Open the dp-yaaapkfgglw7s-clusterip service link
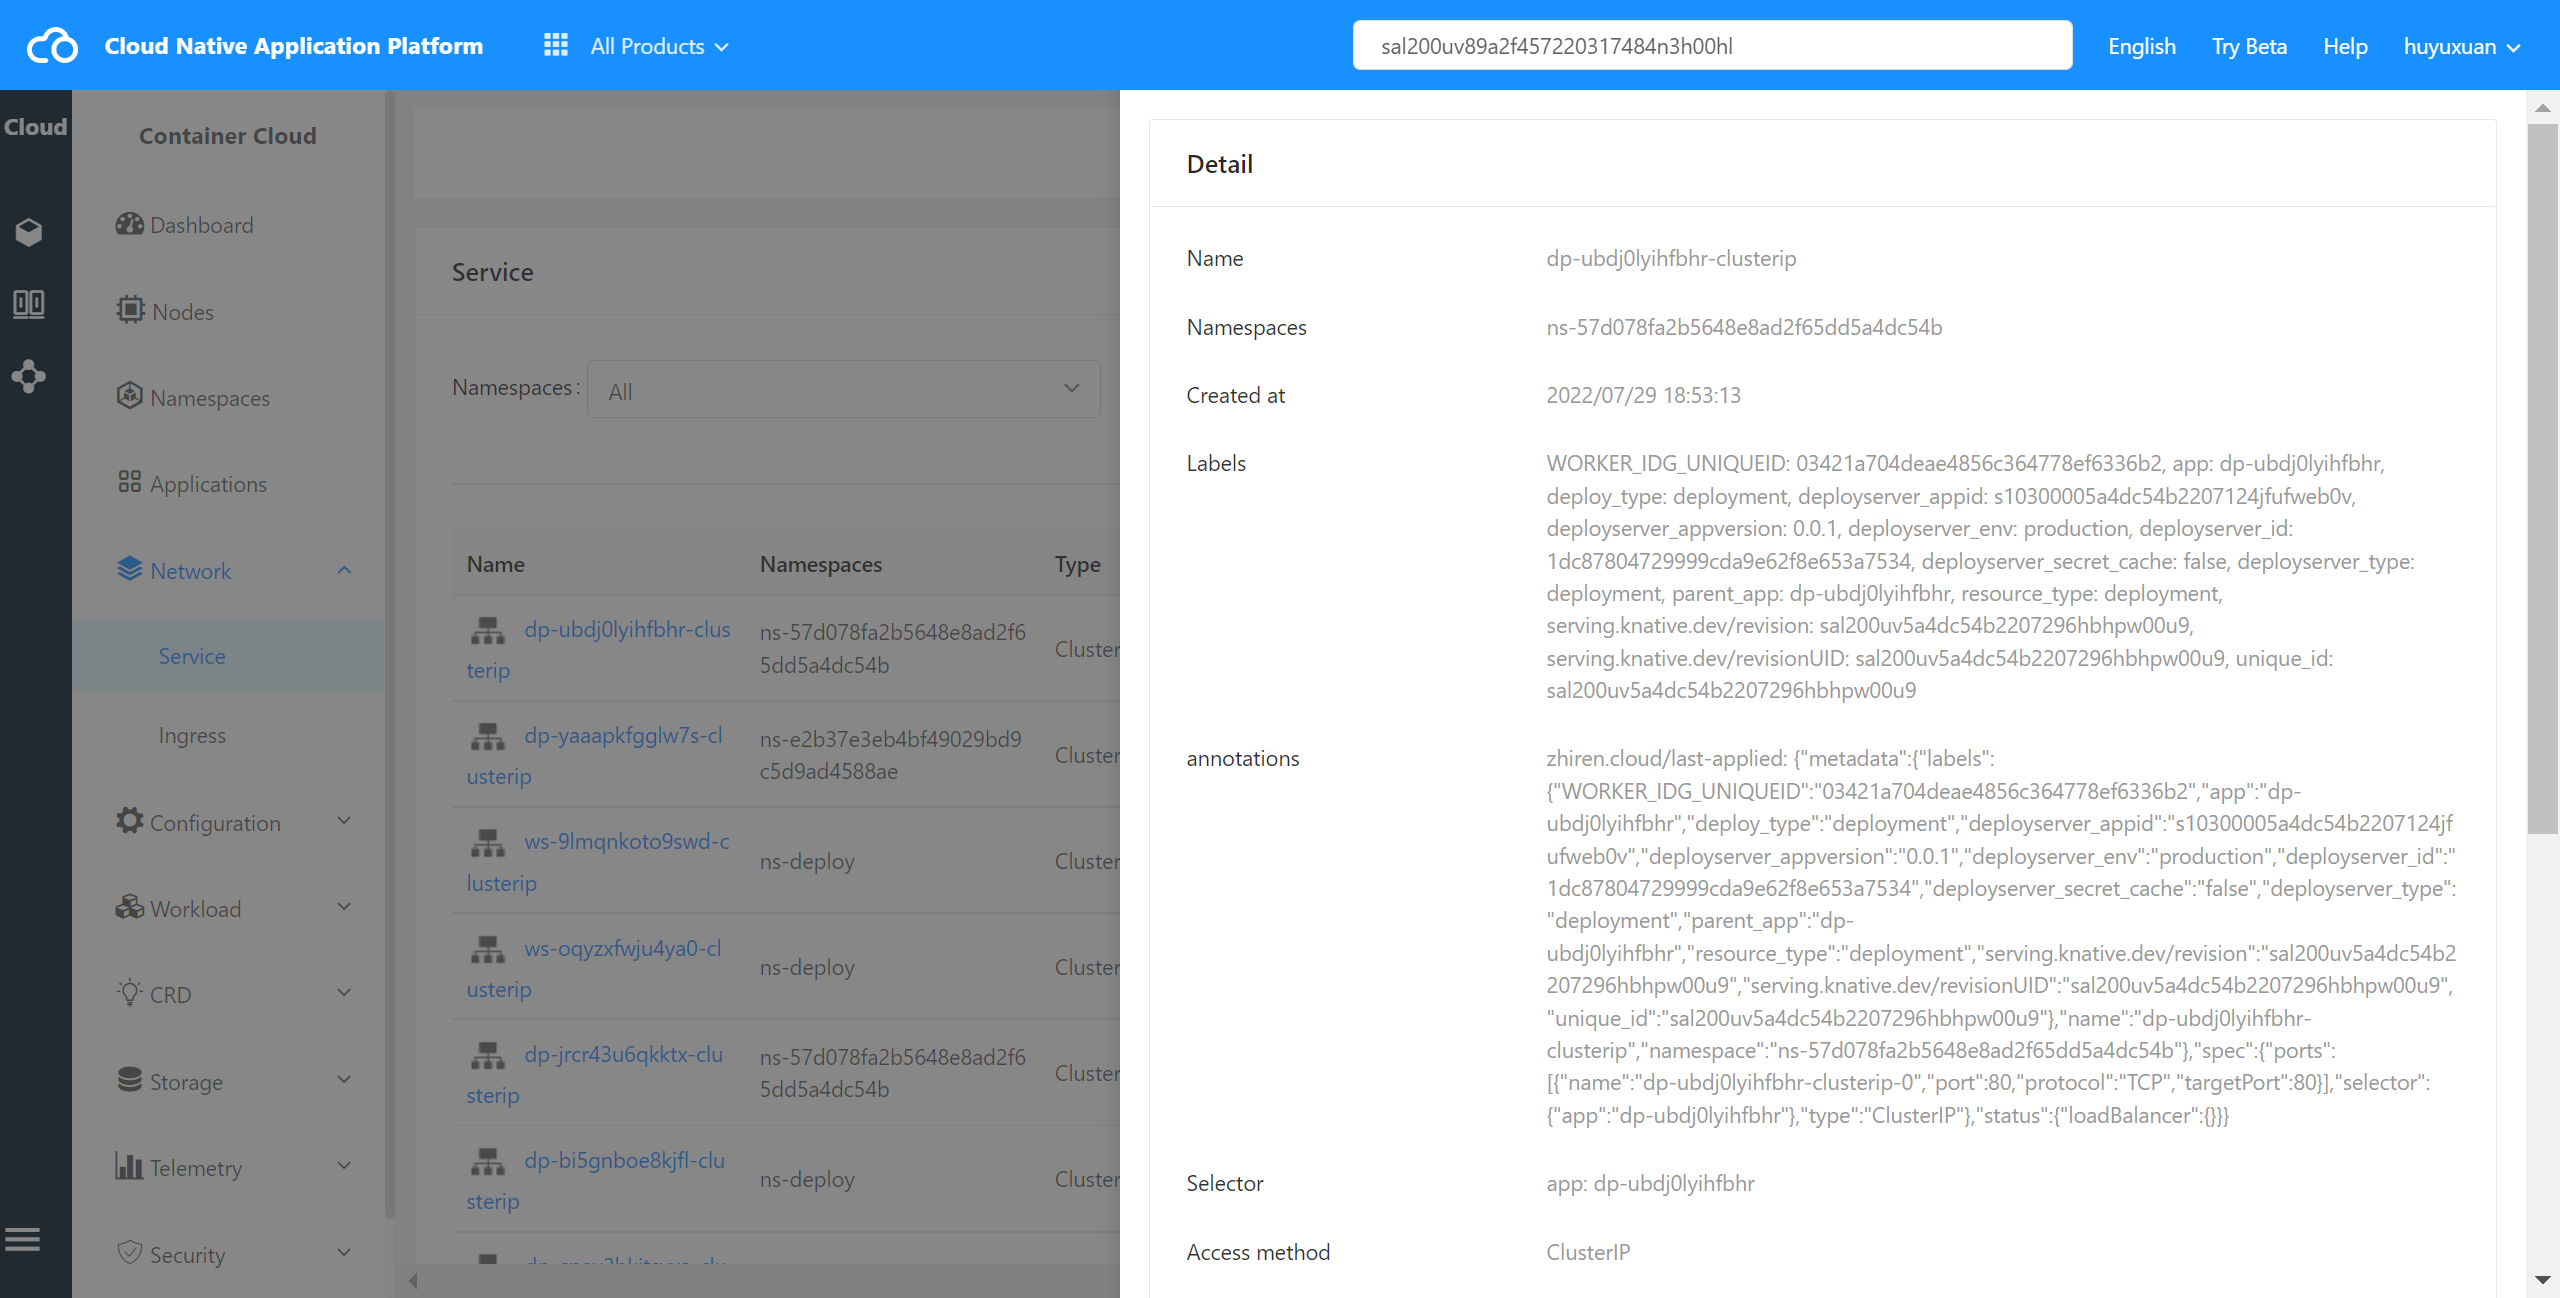Viewport: 2560px width, 1298px height. tap(595, 755)
